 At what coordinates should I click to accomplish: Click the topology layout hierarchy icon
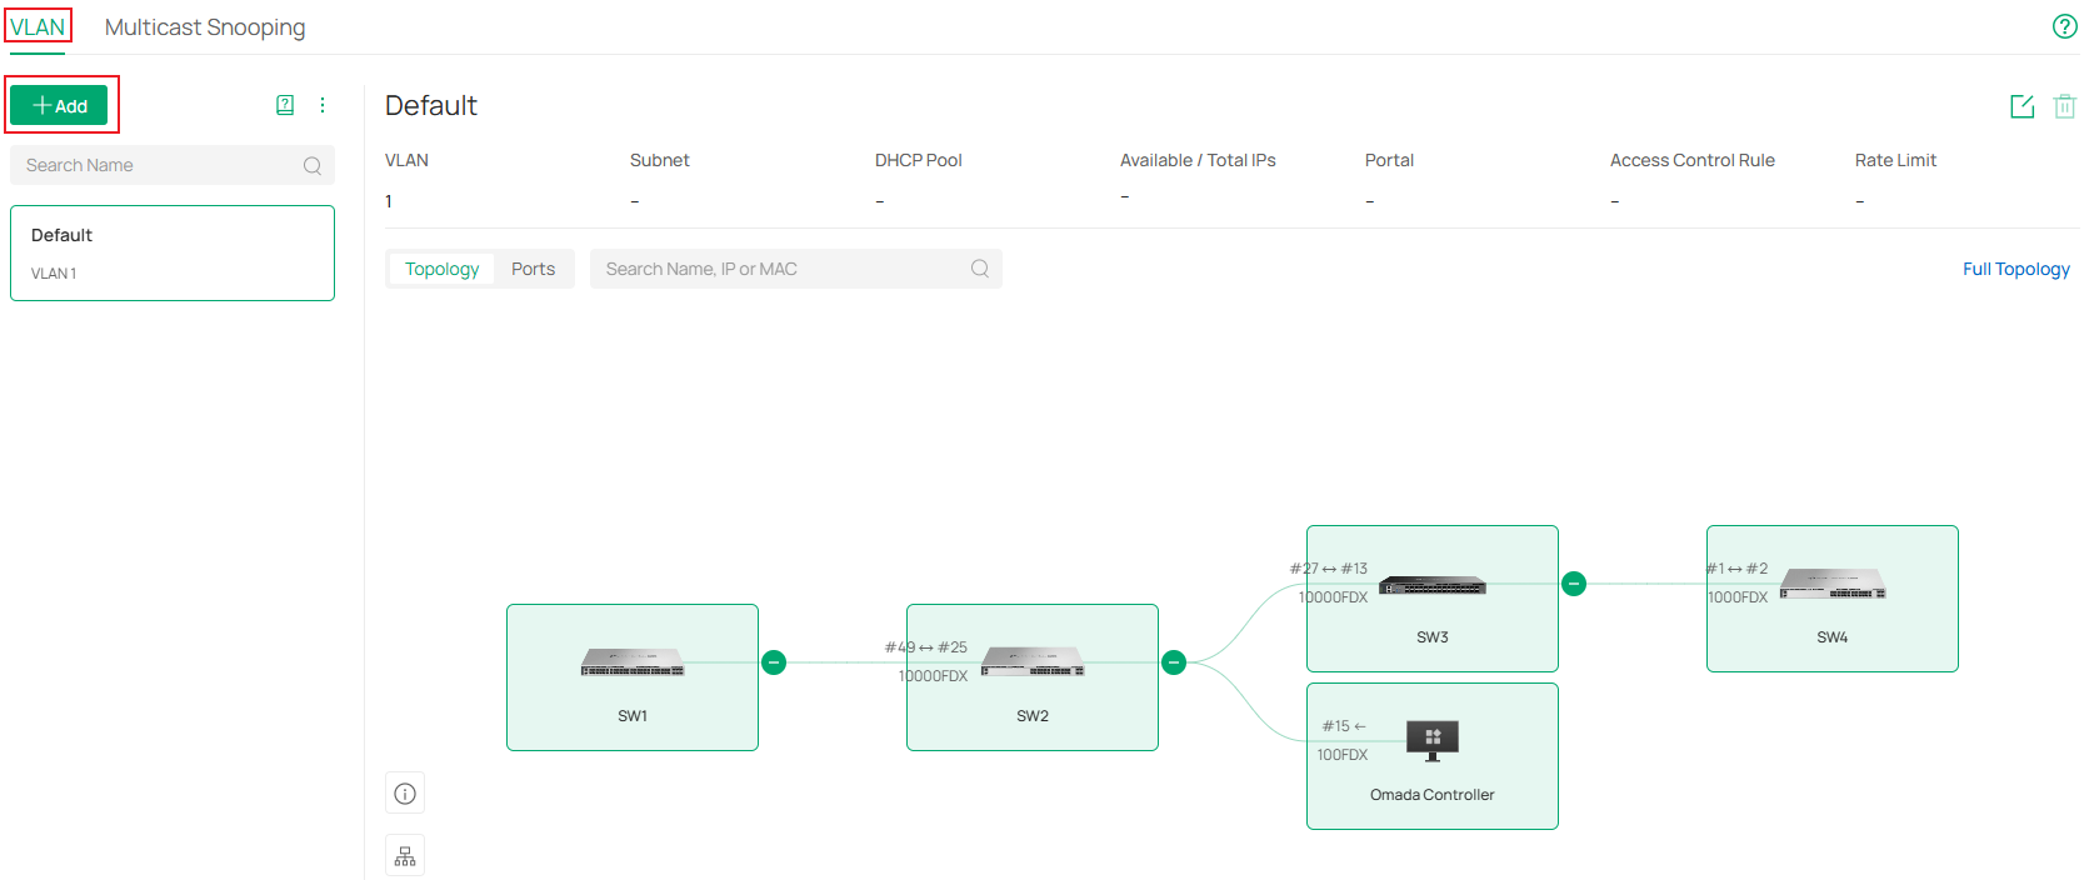pos(405,857)
